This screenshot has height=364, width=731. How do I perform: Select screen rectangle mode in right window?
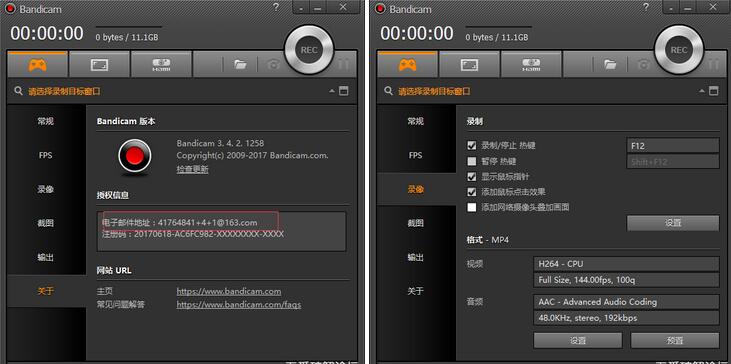tap(469, 64)
